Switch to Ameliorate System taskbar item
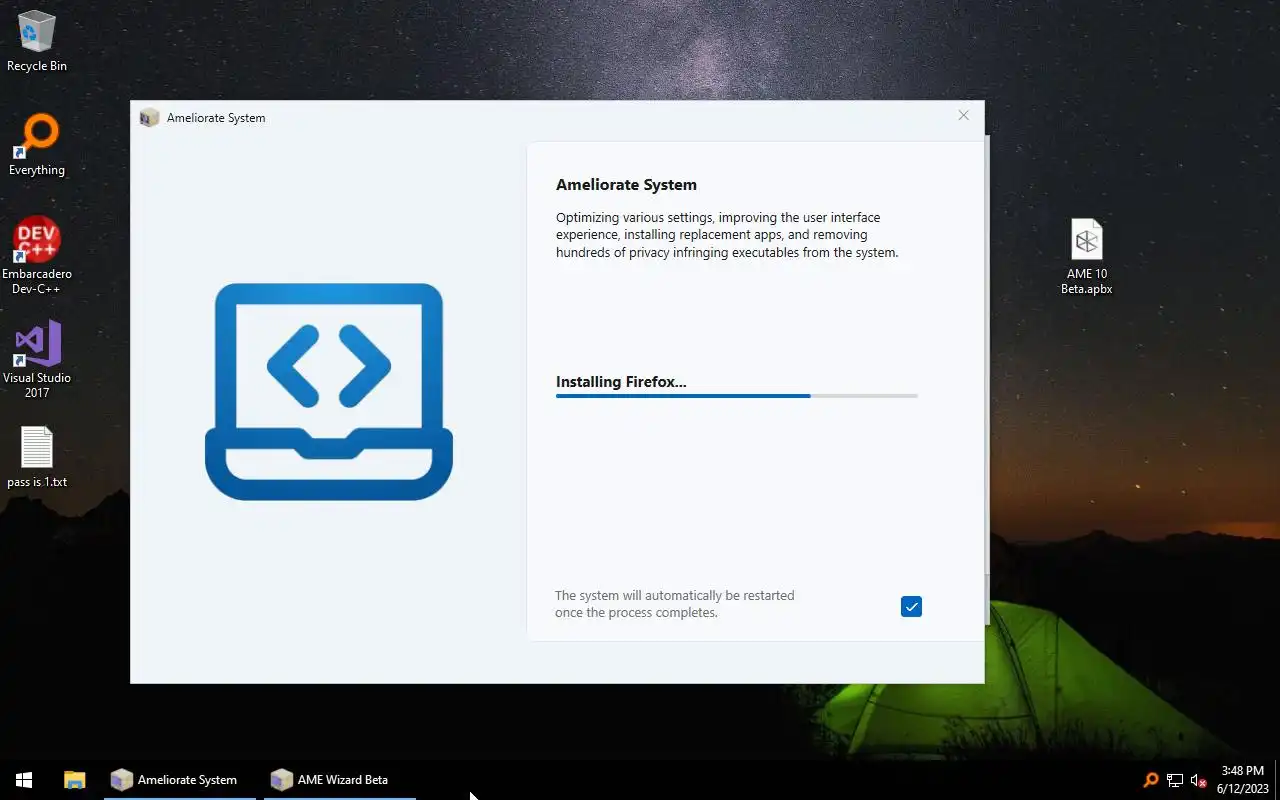The width and height of the screenshot is (1280, 800). 180,780
